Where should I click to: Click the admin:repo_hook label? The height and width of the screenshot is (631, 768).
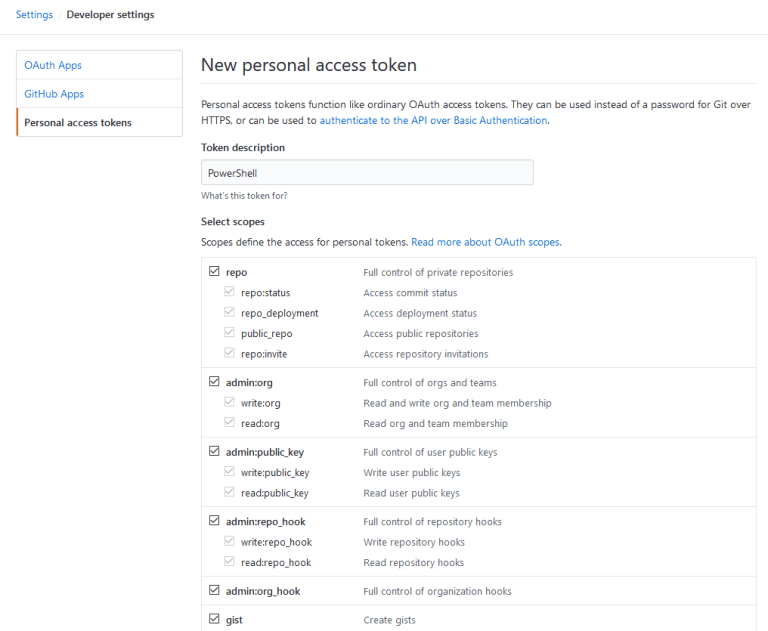(265, 522)
